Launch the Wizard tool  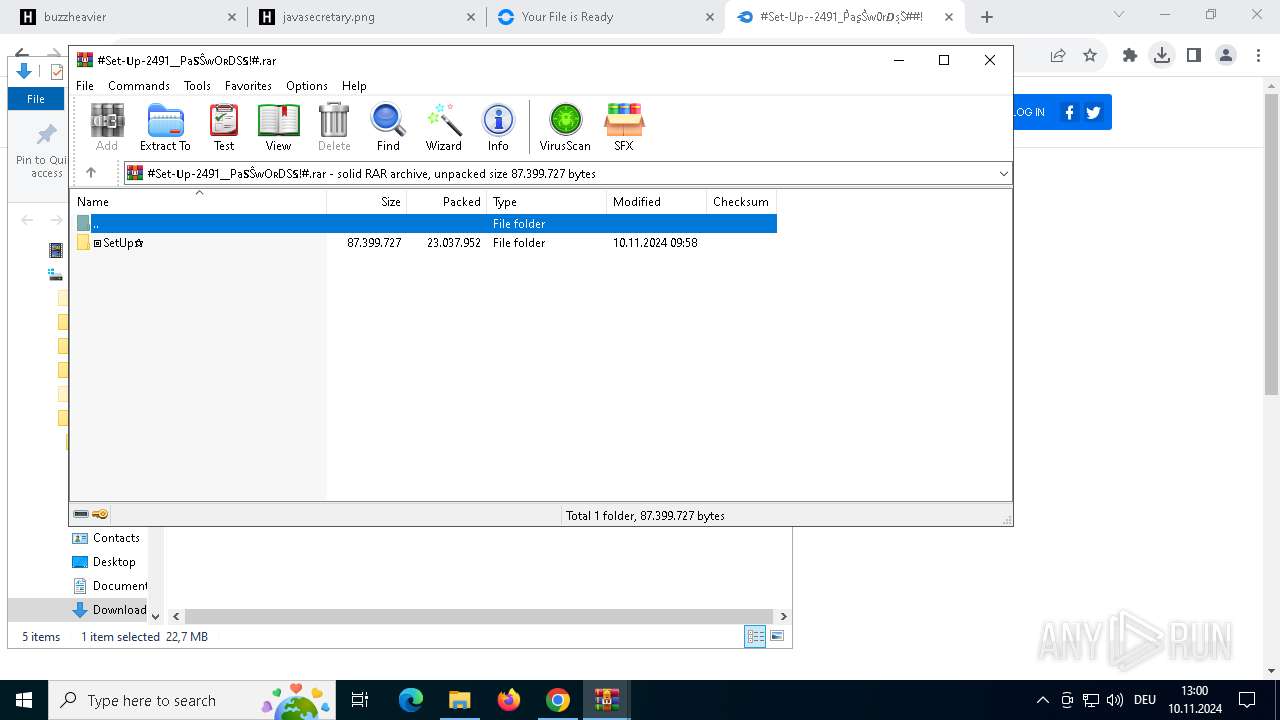pyautogui.click(x=443, y=127)
